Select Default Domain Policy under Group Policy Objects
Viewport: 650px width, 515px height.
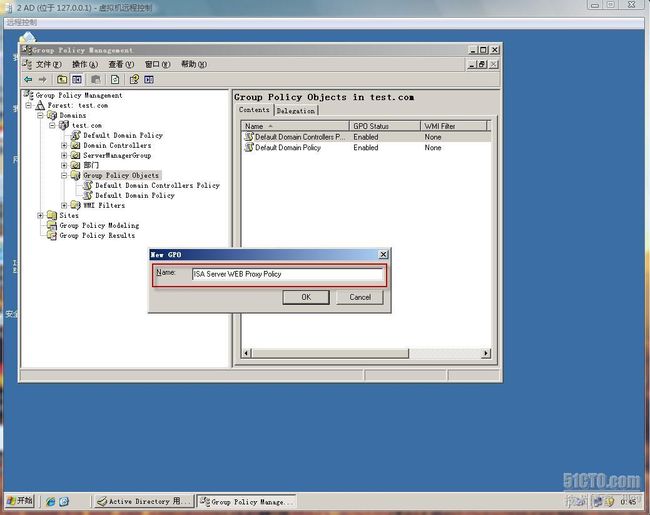coord(135,195)
